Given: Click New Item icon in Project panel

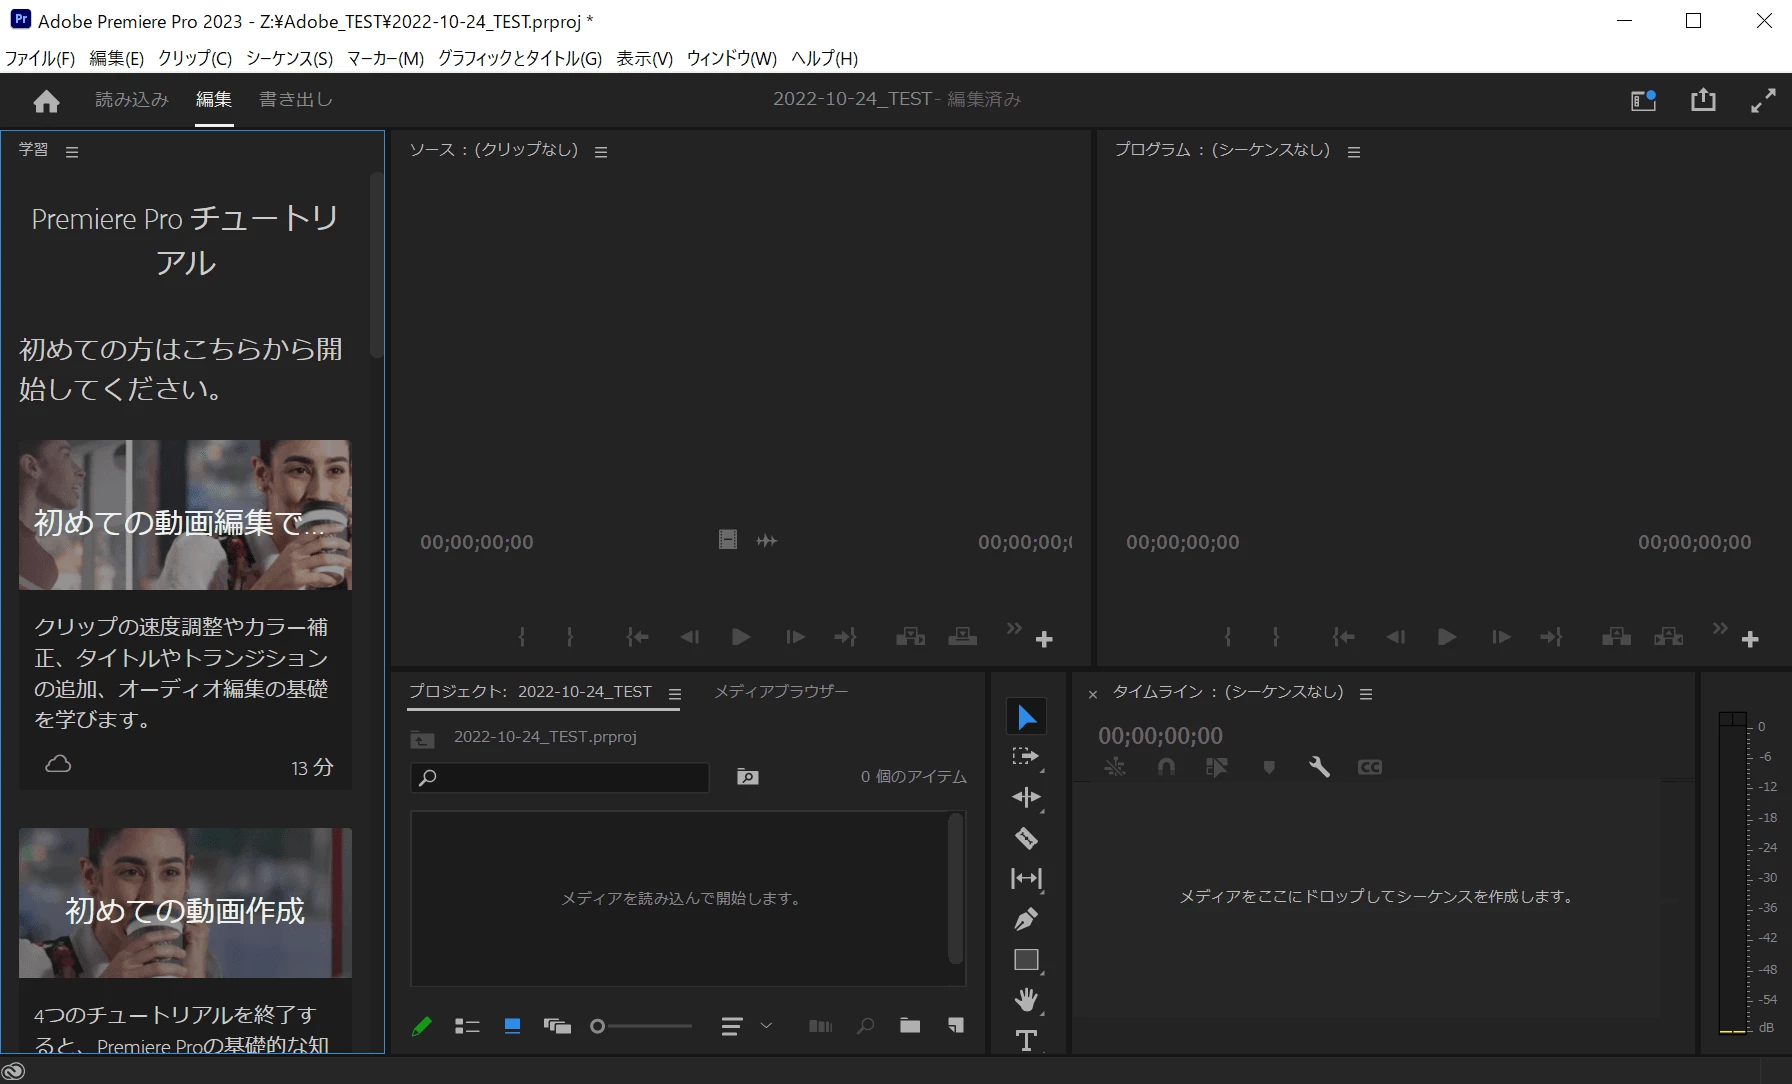Looking at the screenshot, I should (x=956, y=1025).
